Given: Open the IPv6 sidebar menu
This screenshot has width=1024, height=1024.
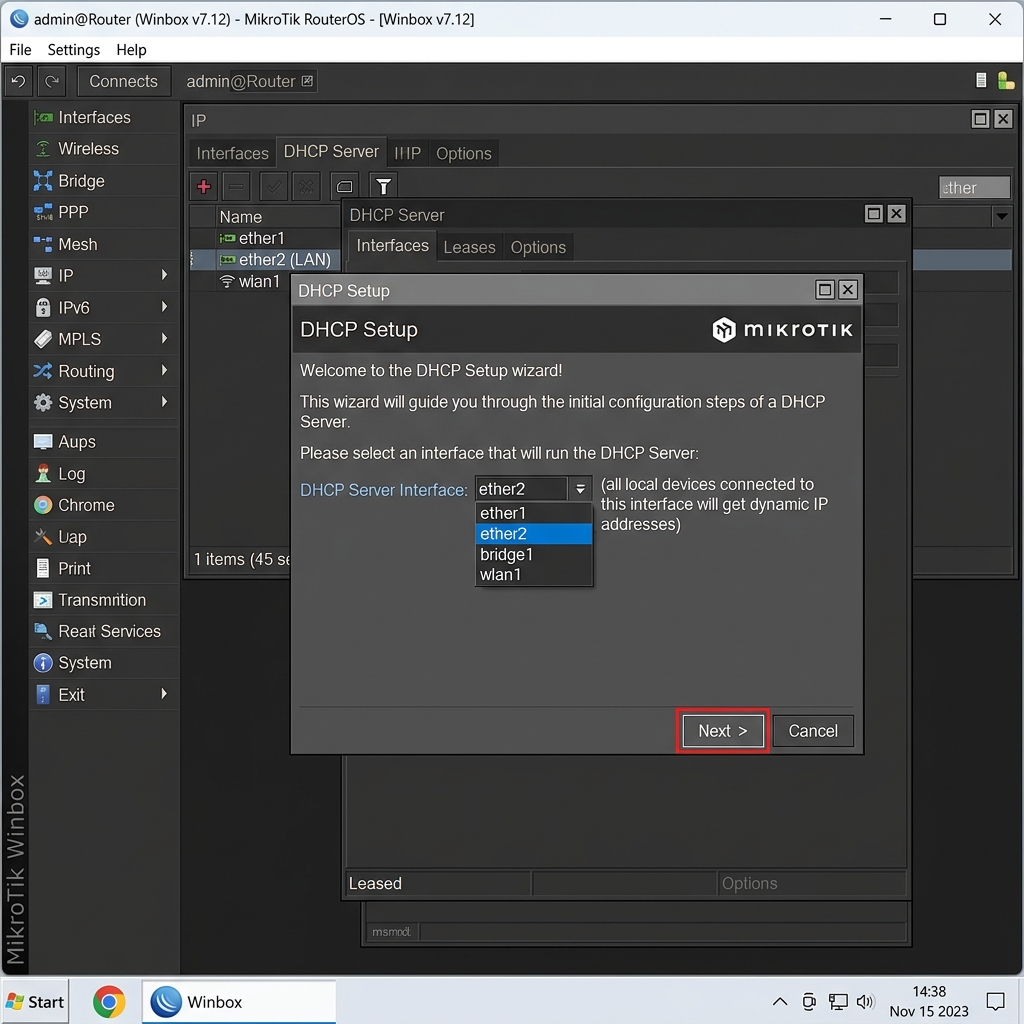Looking at the screenshot, I should click(x=103, y=308).
